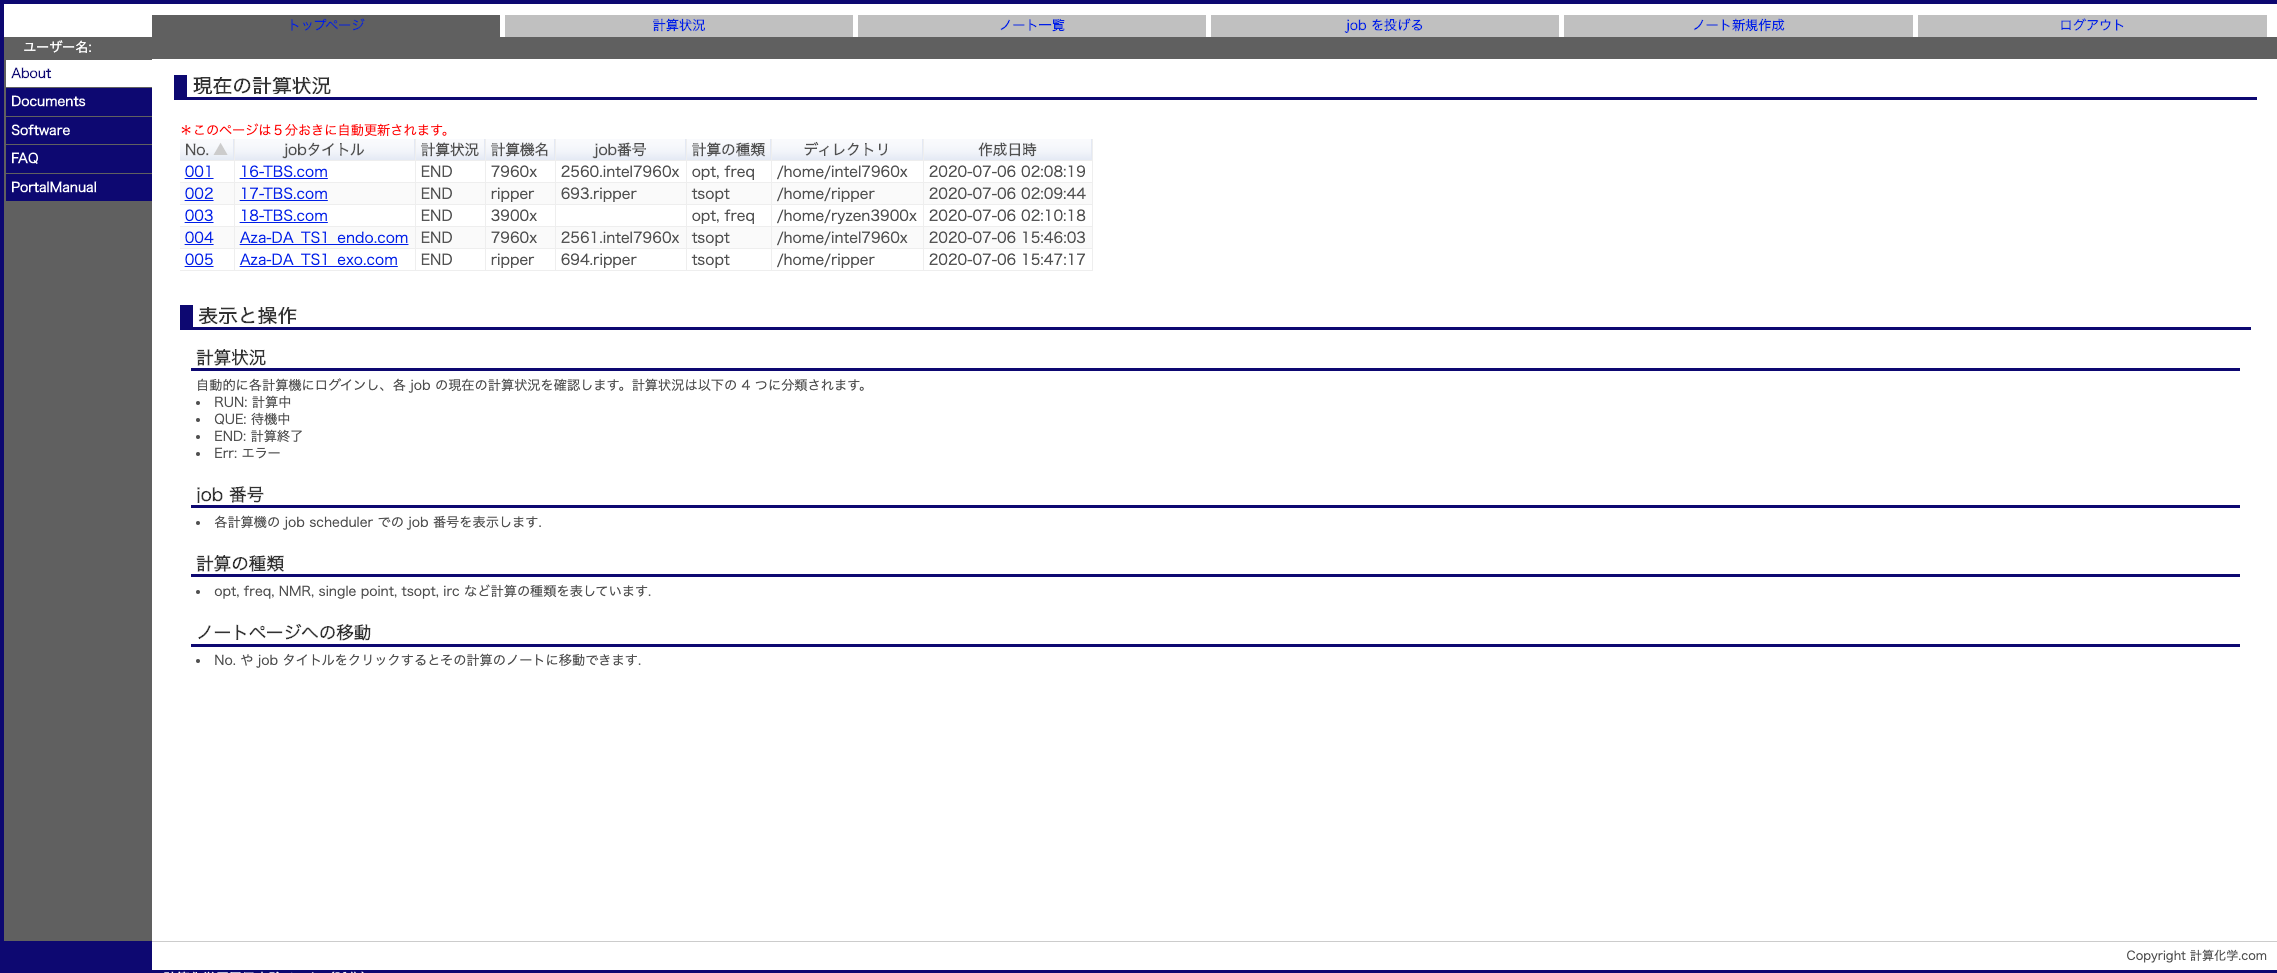
Task: Click the sort arrow in No. column header
Action: (220, 150)
